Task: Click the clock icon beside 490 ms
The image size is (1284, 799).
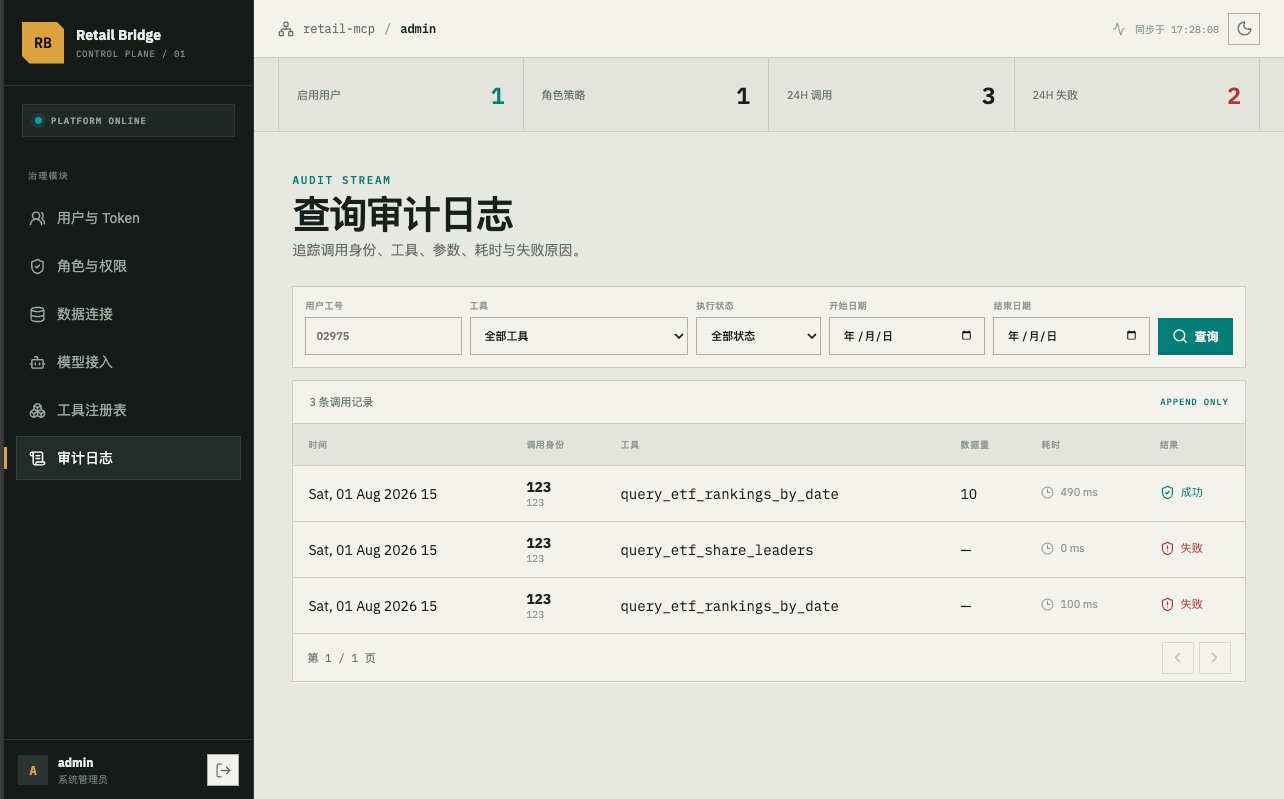Action: tap(1048, 493)
